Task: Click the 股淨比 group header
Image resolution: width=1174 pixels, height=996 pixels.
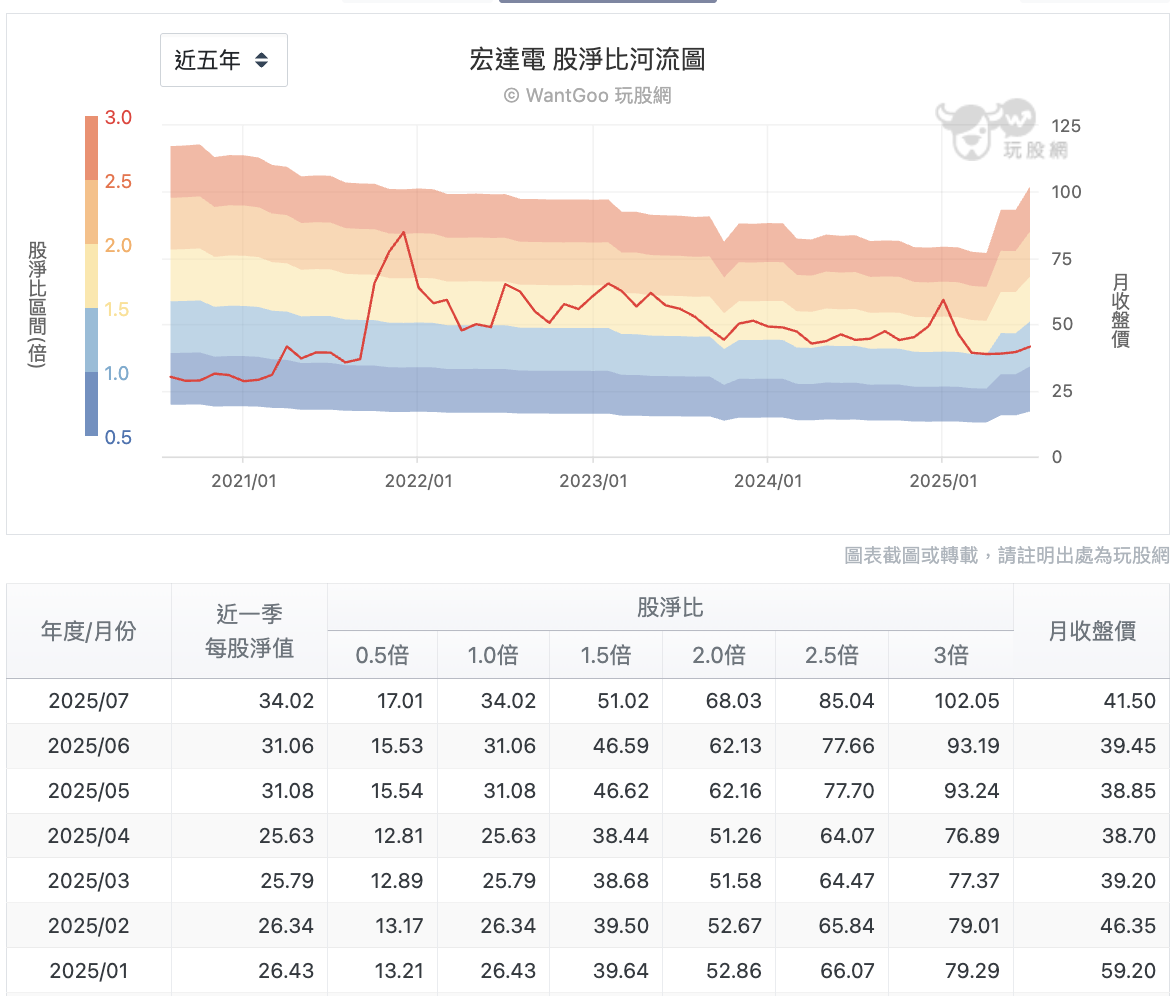Action: click(670, 607)
